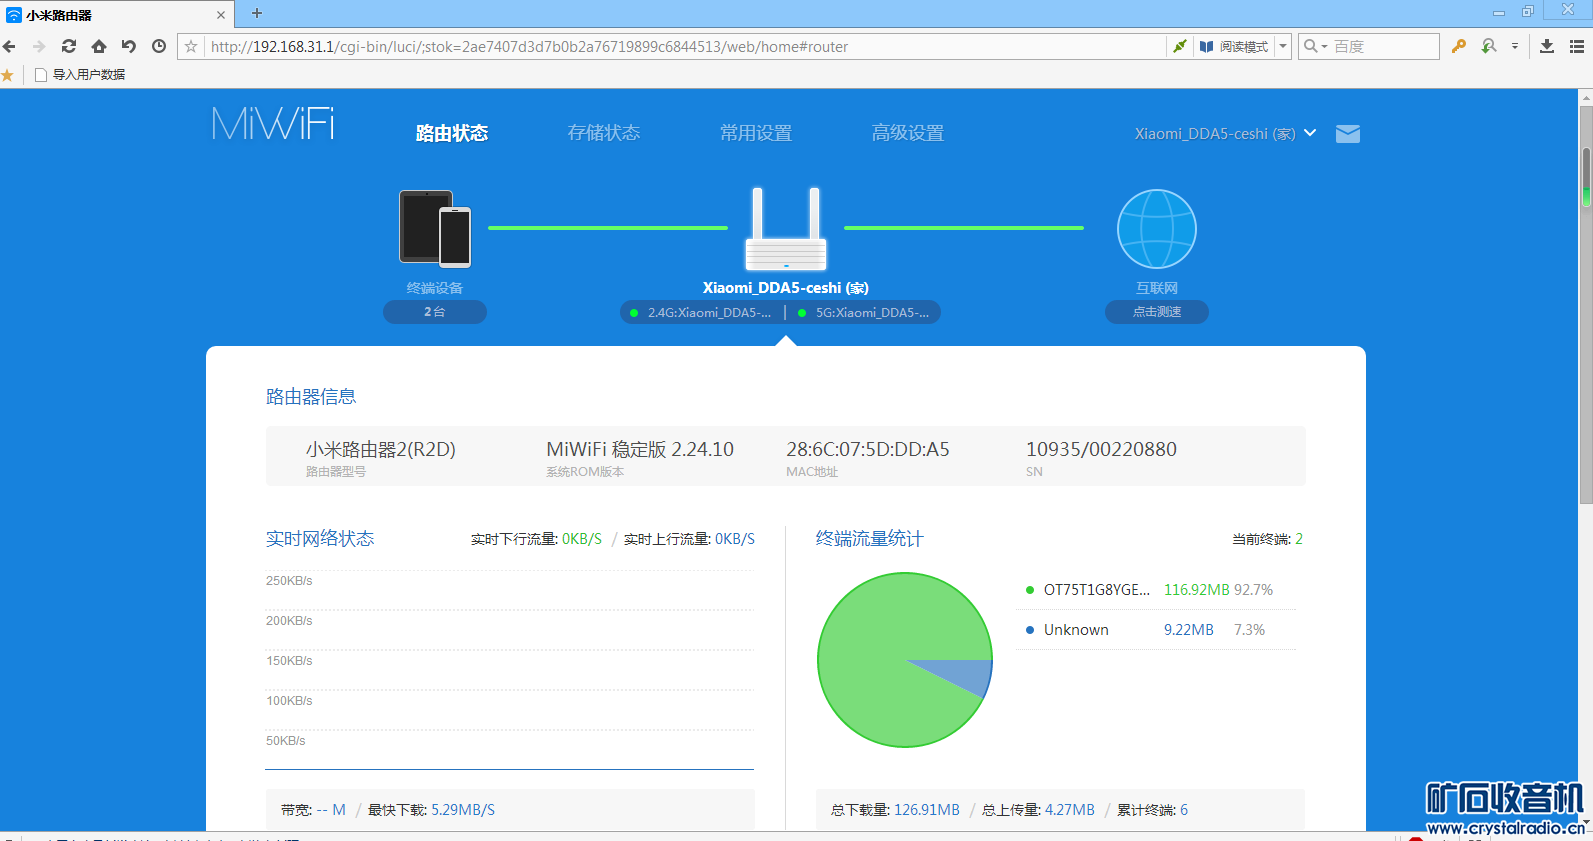Viewport: 1593px width, 841px height.
Task: Click the bookmarks bar star icon
Action: 8,75
